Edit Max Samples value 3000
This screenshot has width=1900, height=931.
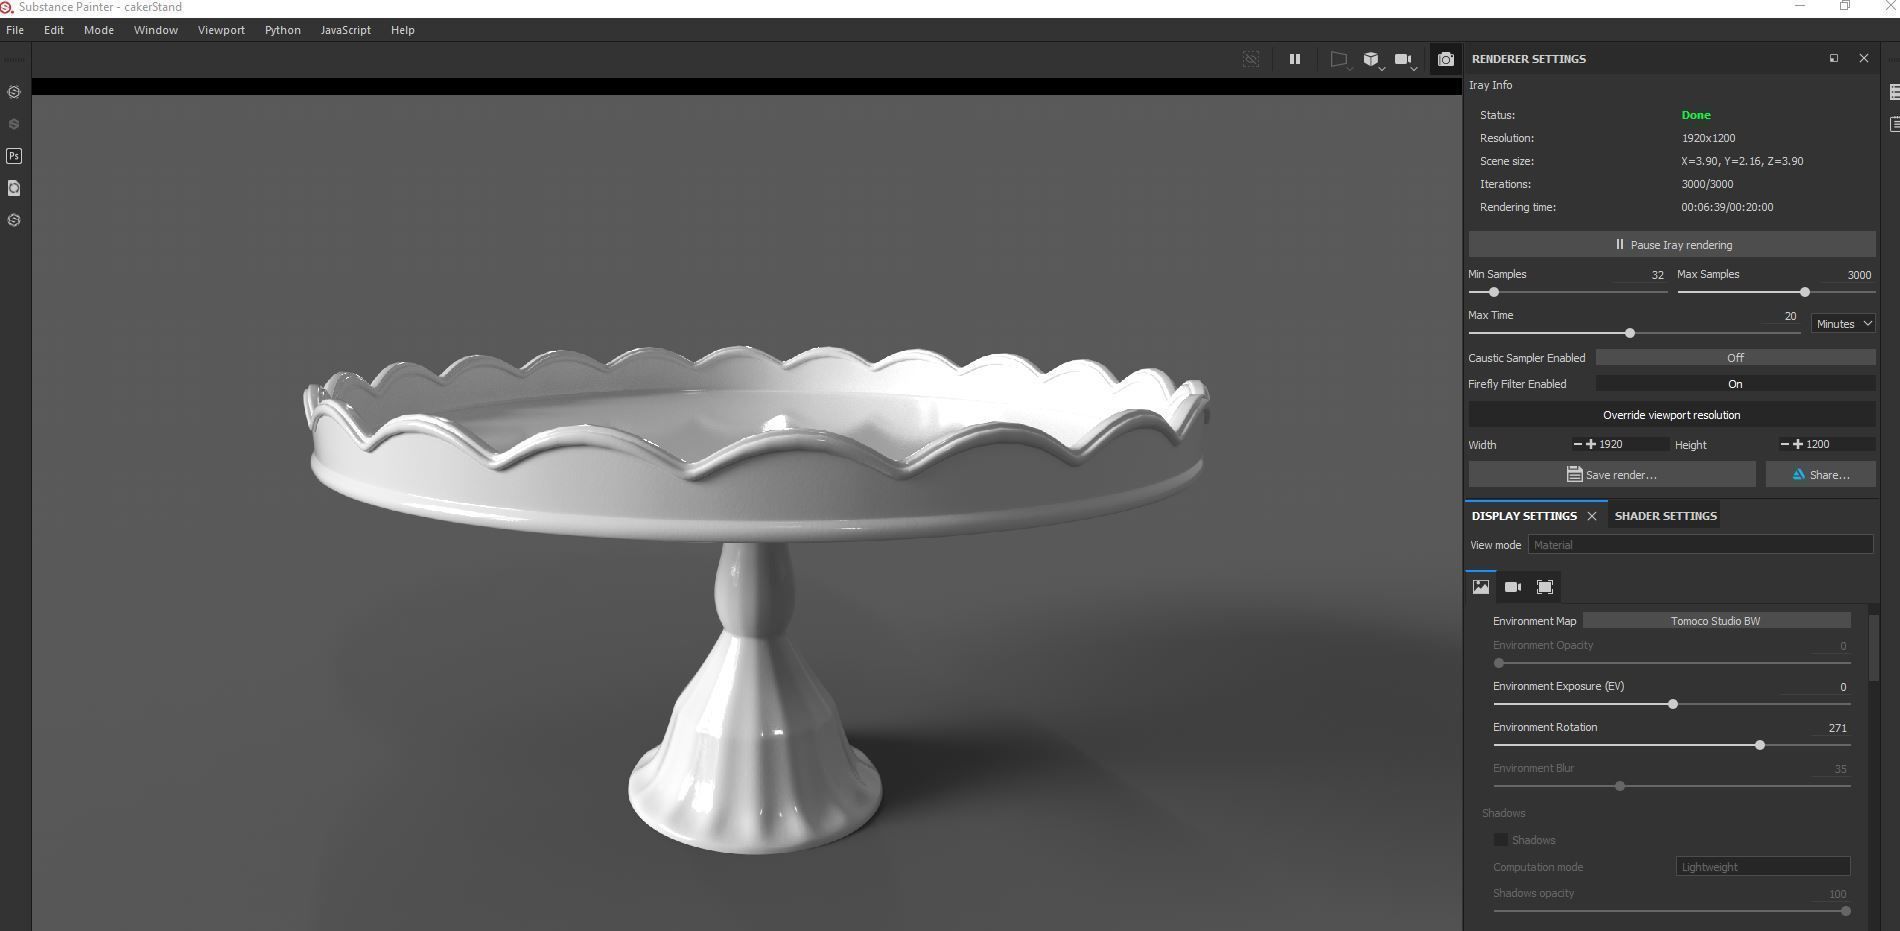click(1846, 275)
